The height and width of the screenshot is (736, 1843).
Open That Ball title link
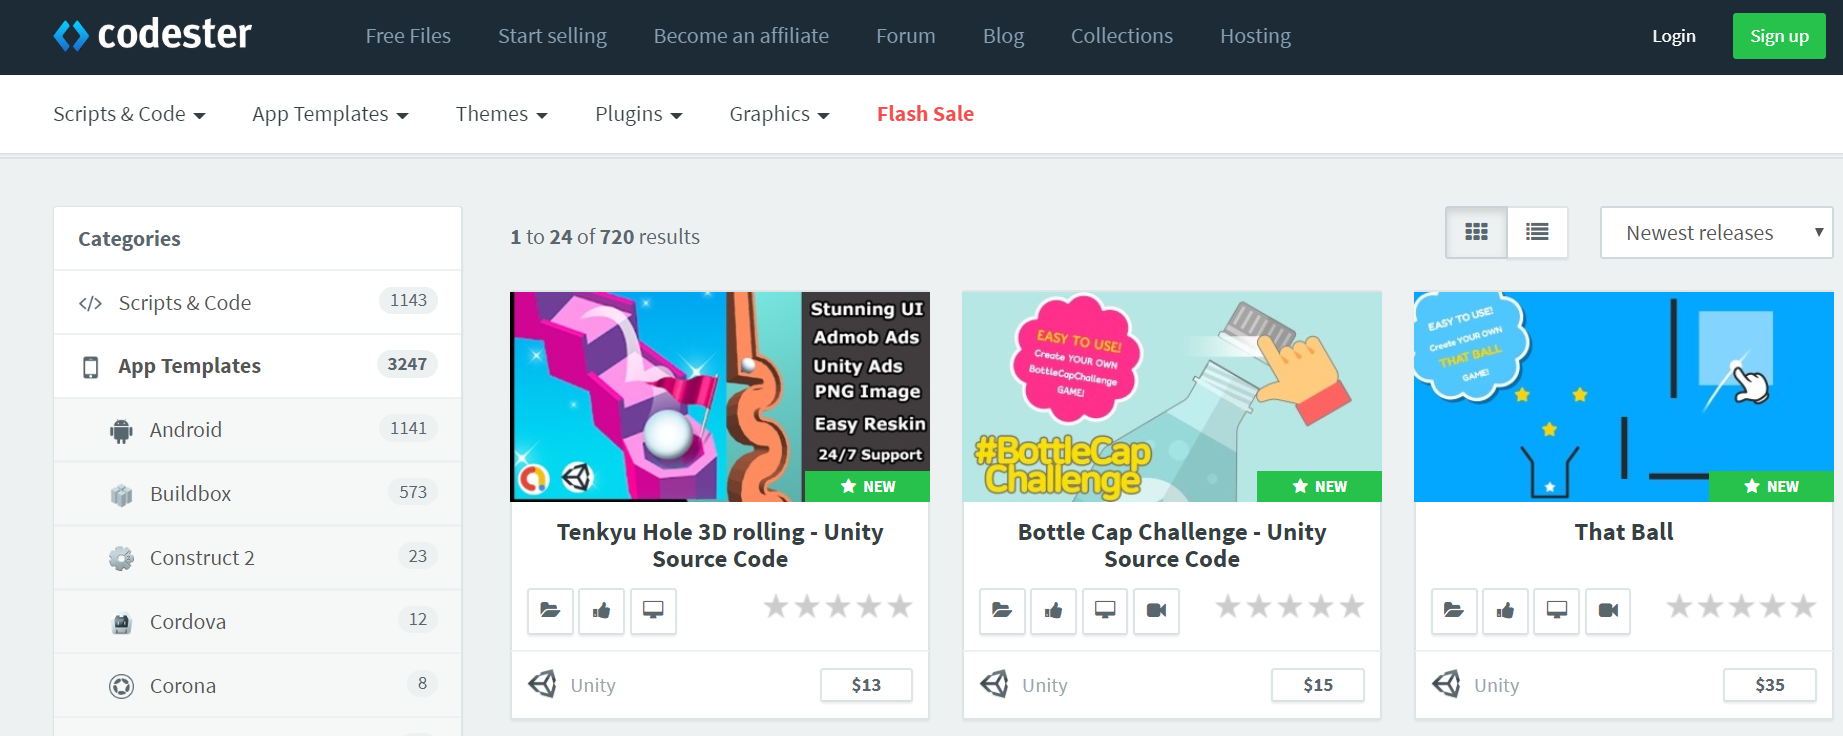pos(1624,532)
